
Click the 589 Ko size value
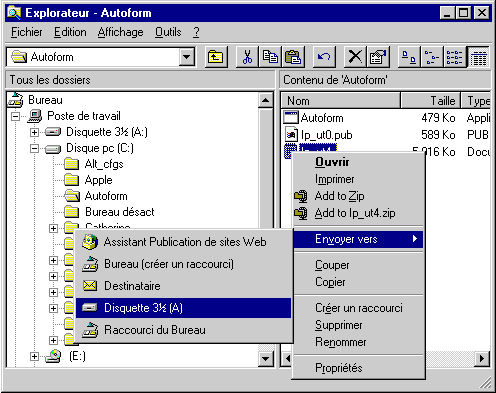438,135
